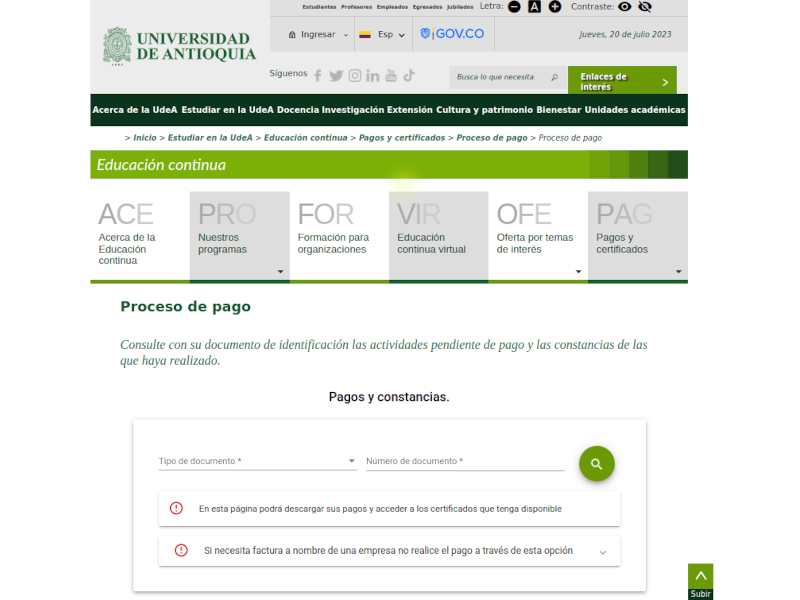Change the language using the Esp dropdown
The width and height of the screenshot is (800, 600).
tap(391, 35)
